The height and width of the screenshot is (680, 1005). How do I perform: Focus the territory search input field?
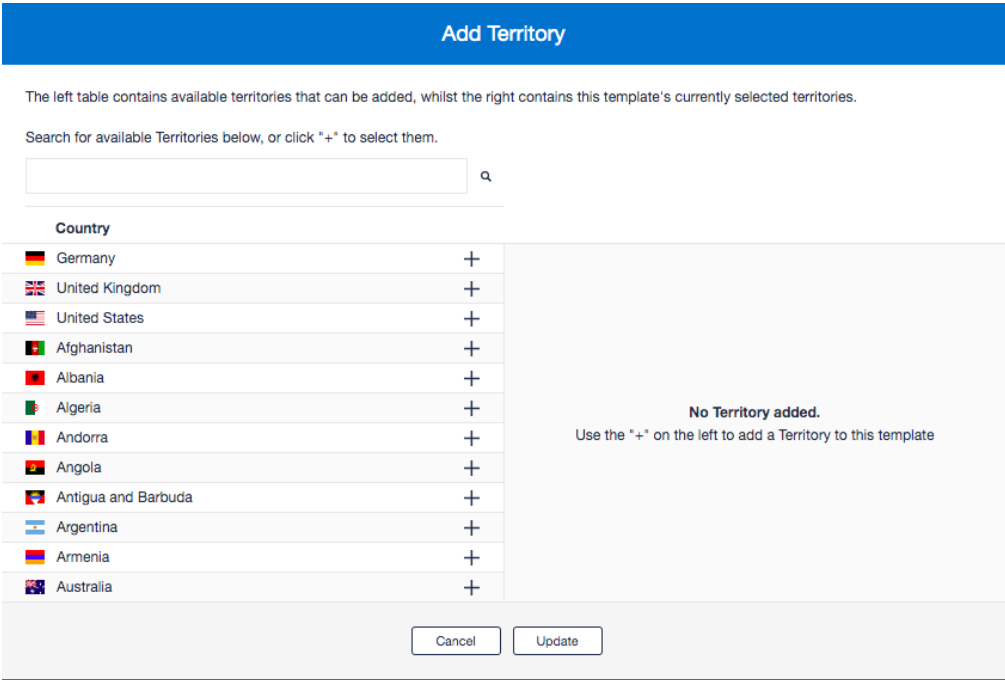pos(246,176)
